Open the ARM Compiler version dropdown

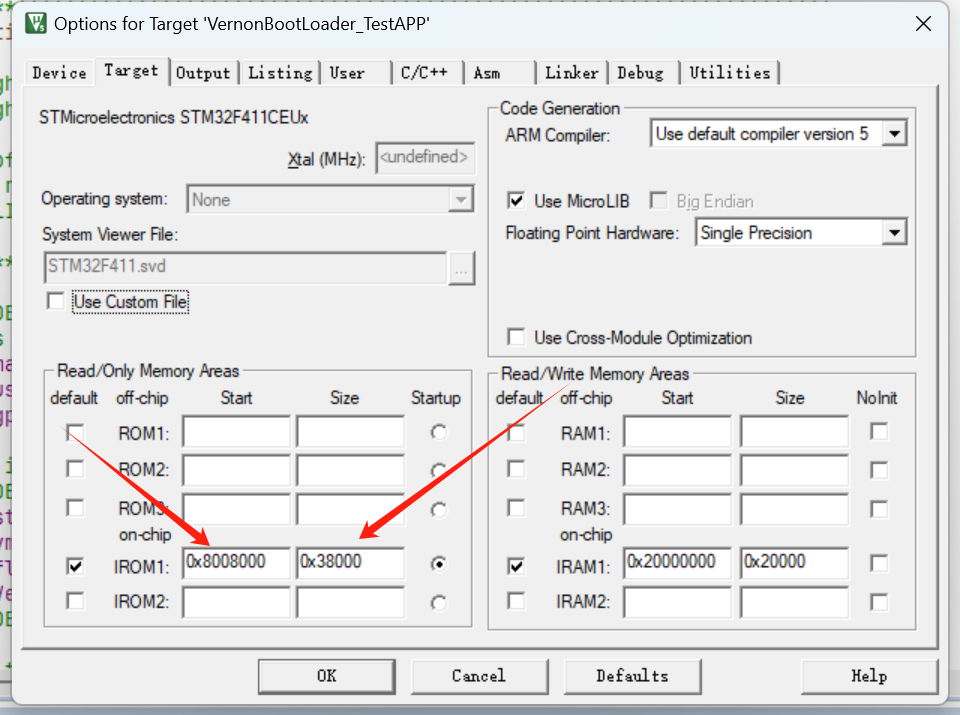coord(894,133)
